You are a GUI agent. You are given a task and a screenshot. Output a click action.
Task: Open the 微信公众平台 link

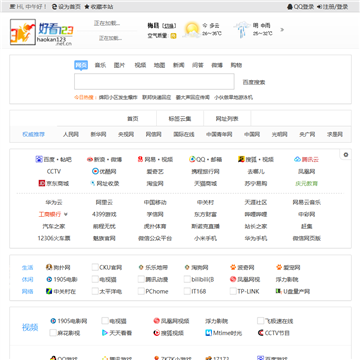point(155,238)
